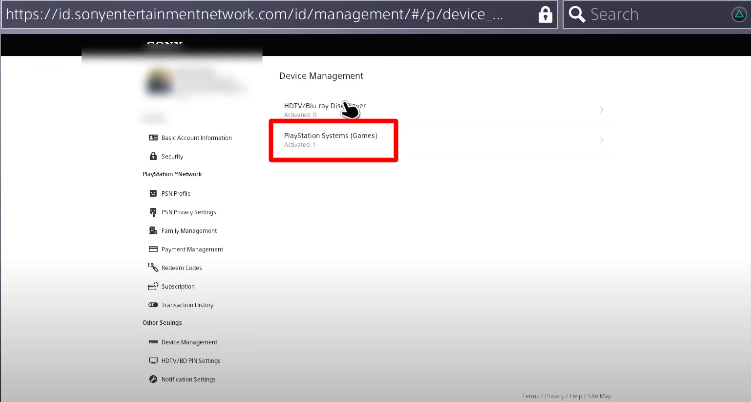Open Transaction History via its icon

tap(153, 305)
